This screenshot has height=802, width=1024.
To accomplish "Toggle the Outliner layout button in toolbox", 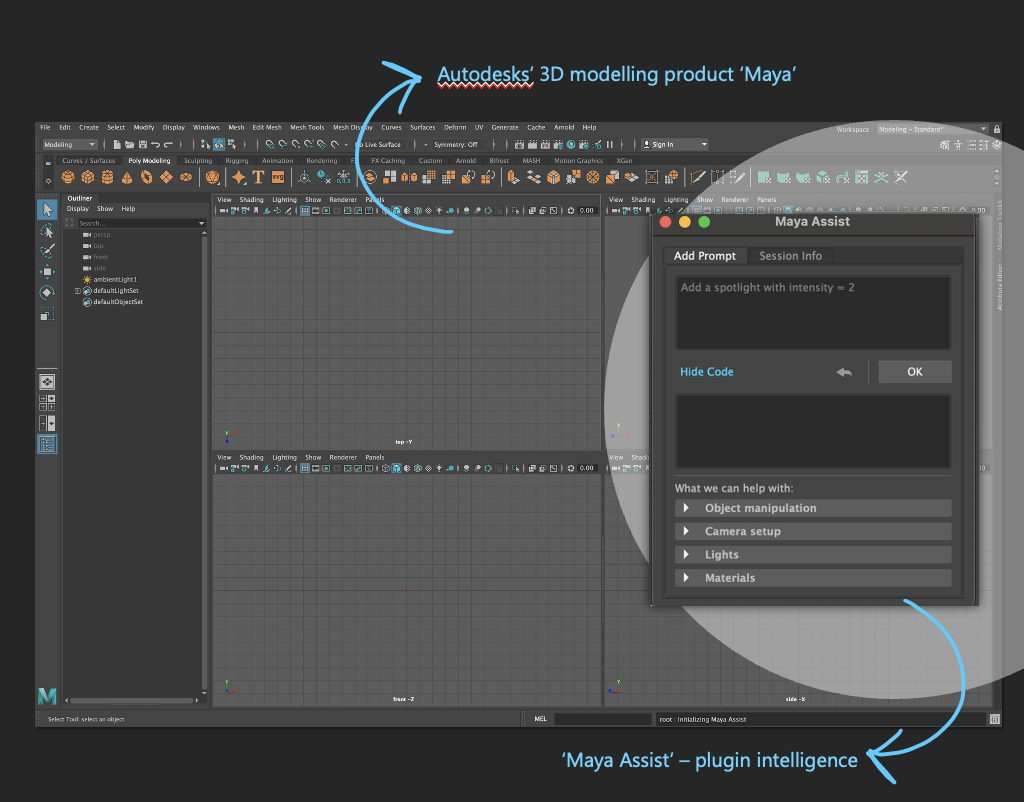I will (x=47, y=445).
